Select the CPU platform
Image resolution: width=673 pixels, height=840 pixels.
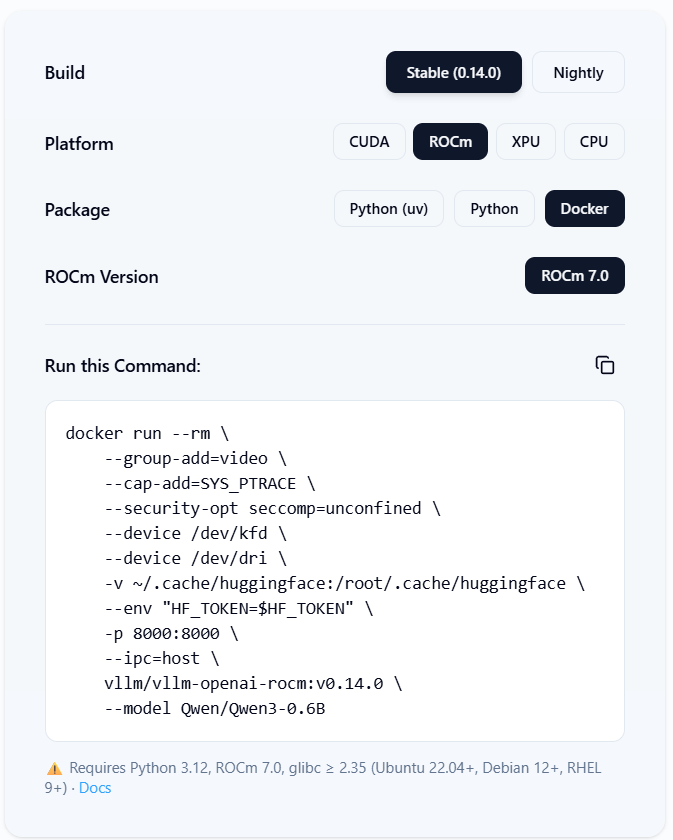594,141
